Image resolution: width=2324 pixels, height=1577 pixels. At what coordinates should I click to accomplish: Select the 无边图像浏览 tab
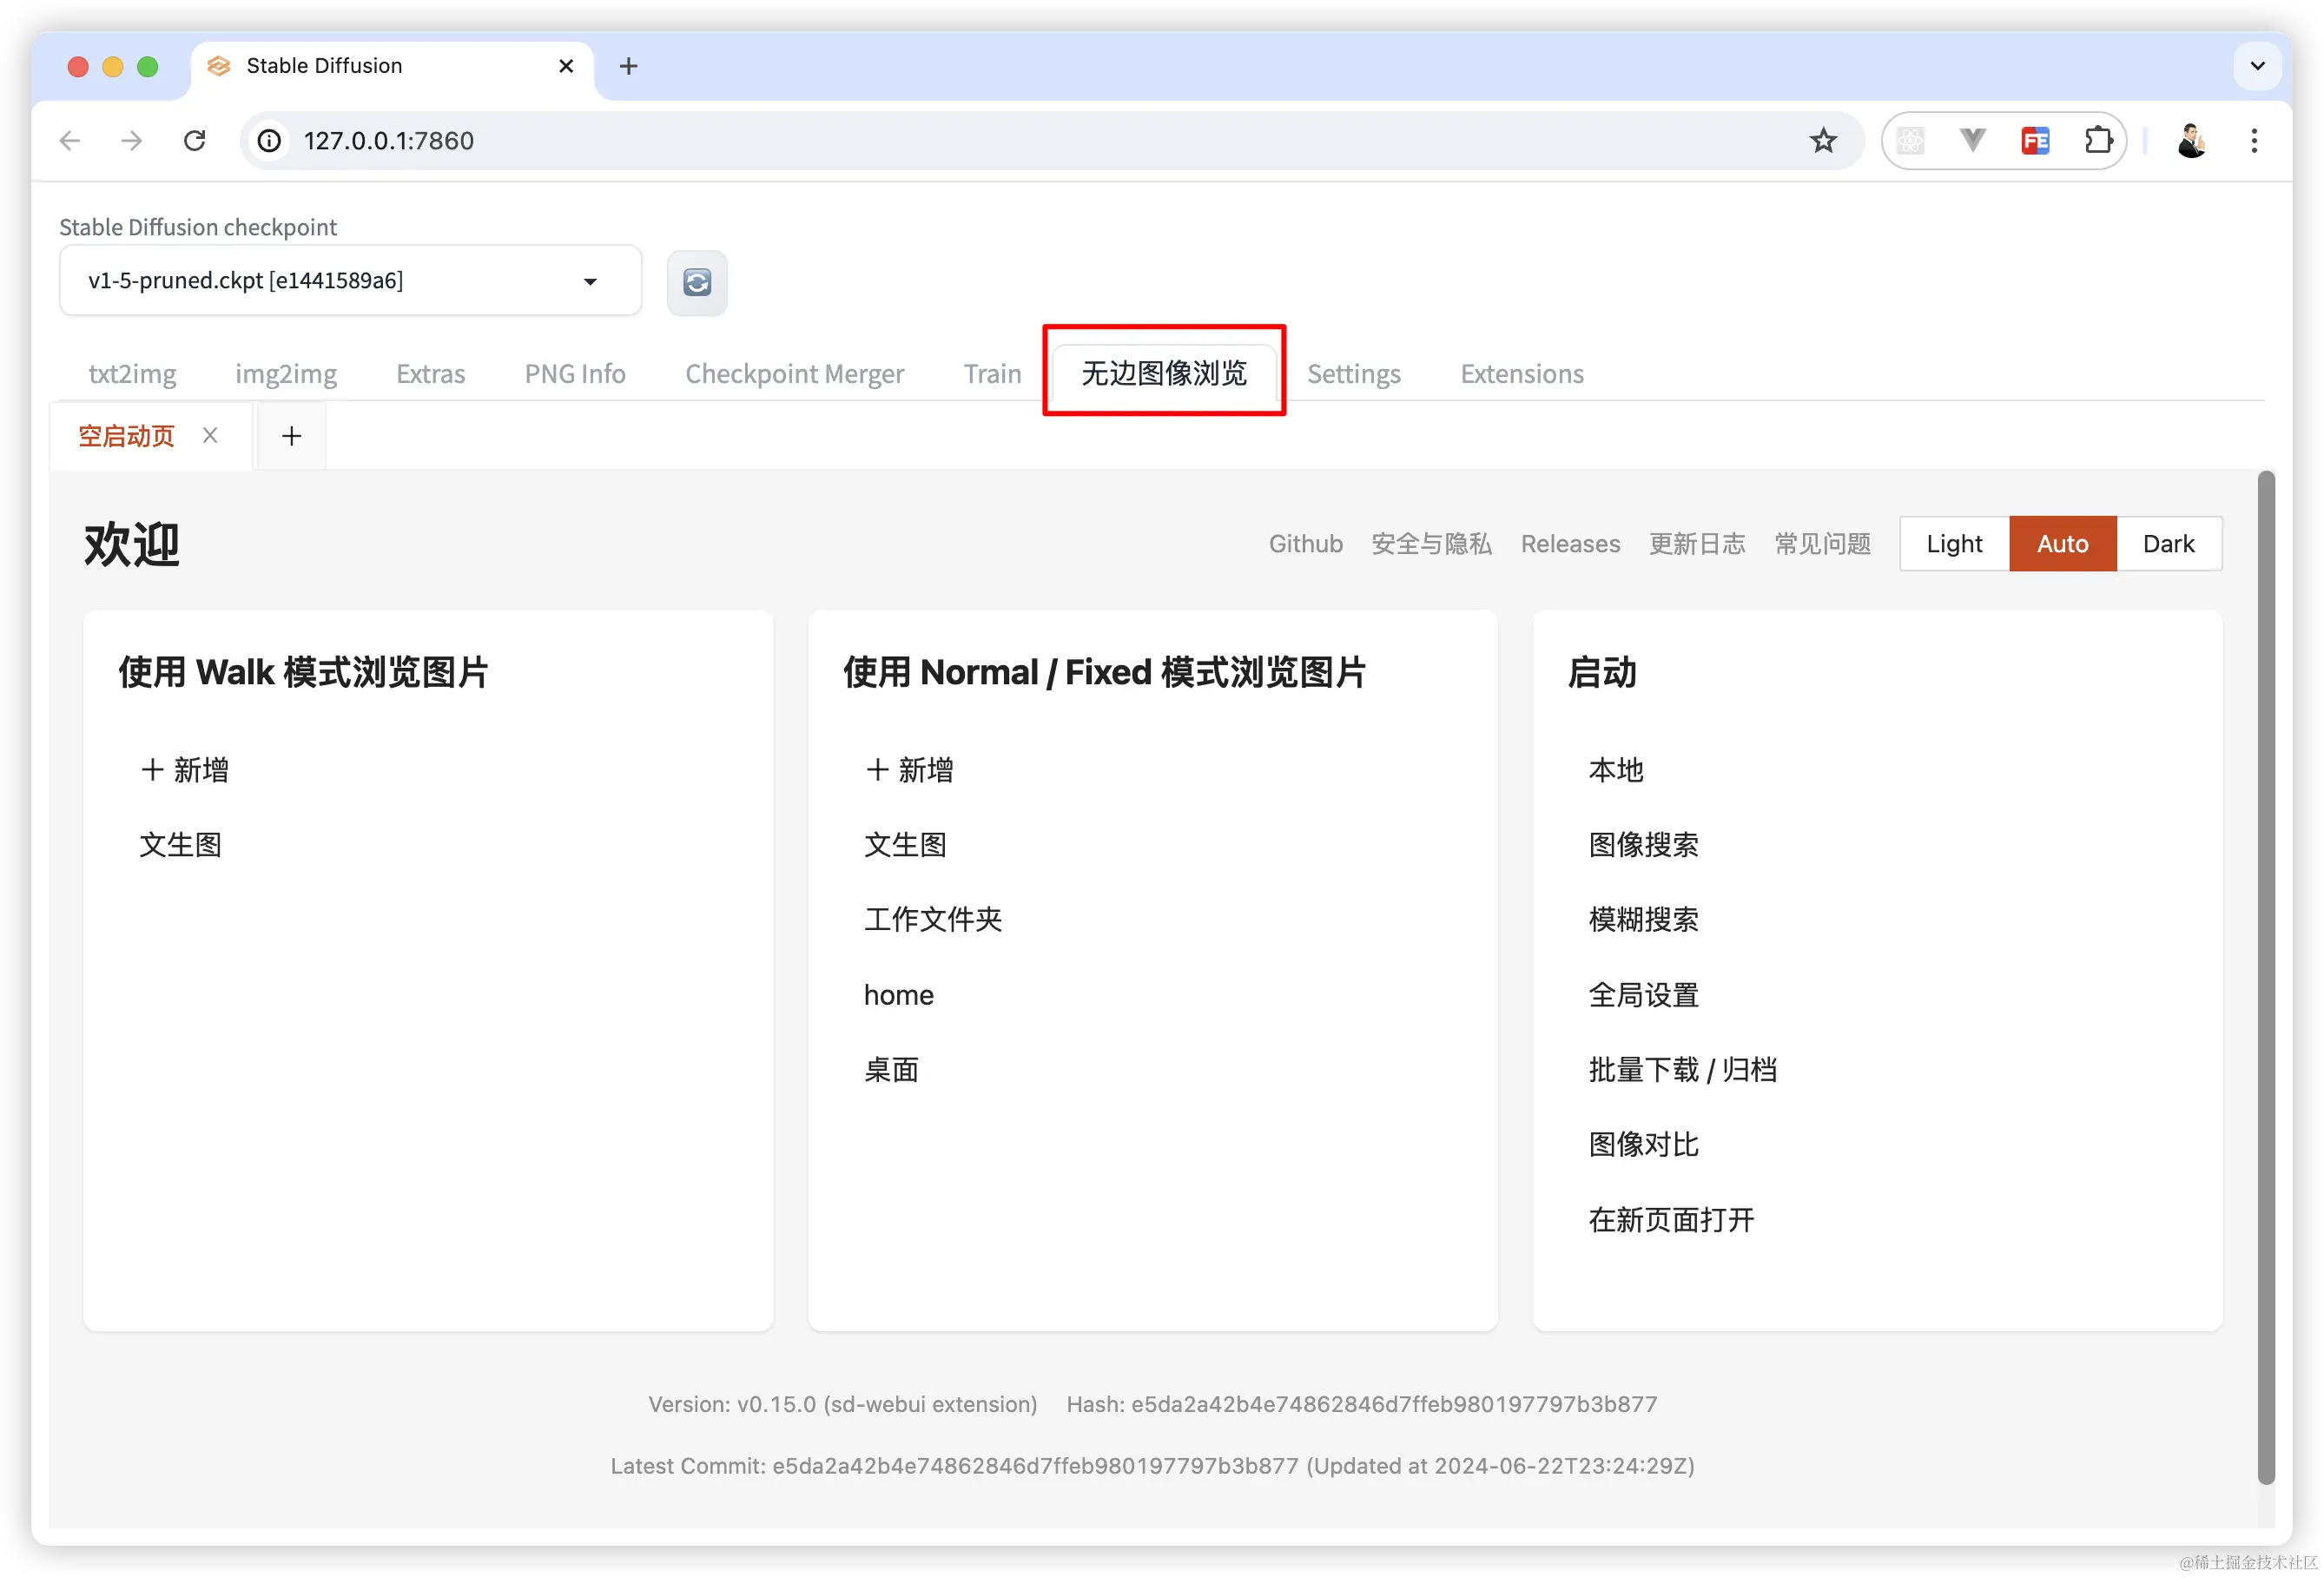tap(1164, 373)
